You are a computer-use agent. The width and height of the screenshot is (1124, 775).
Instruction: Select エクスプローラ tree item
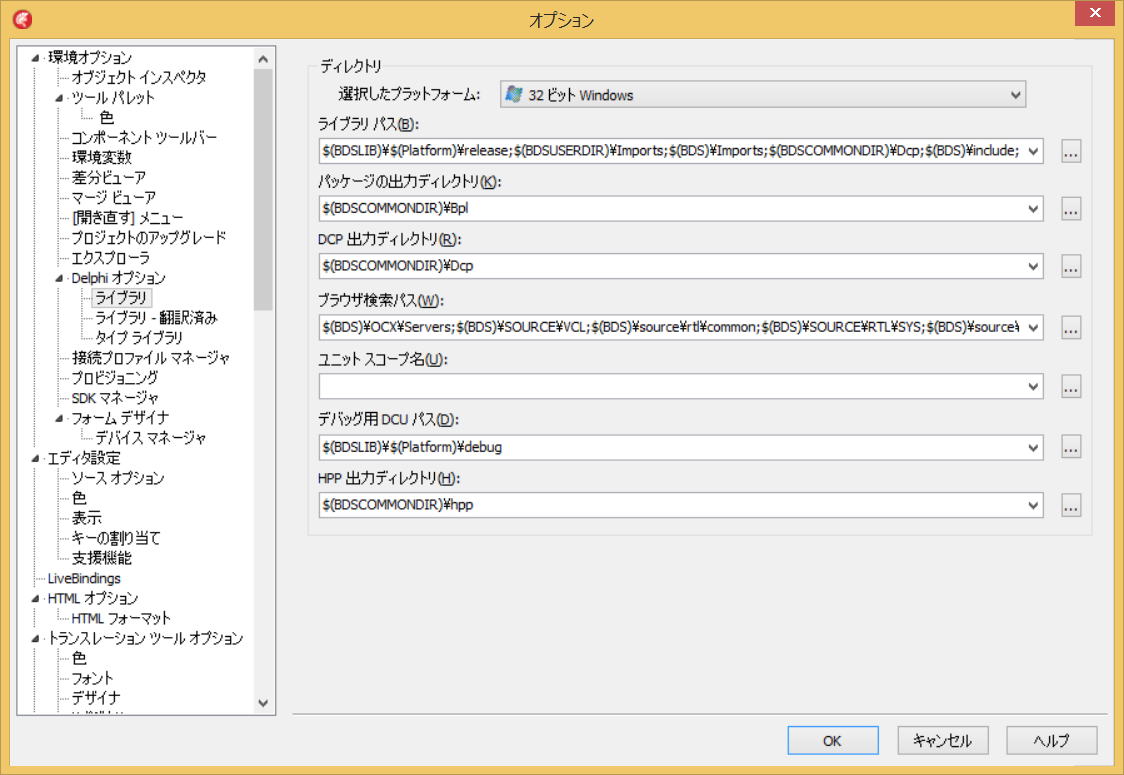pyautogui.click(x=110, y=258)
